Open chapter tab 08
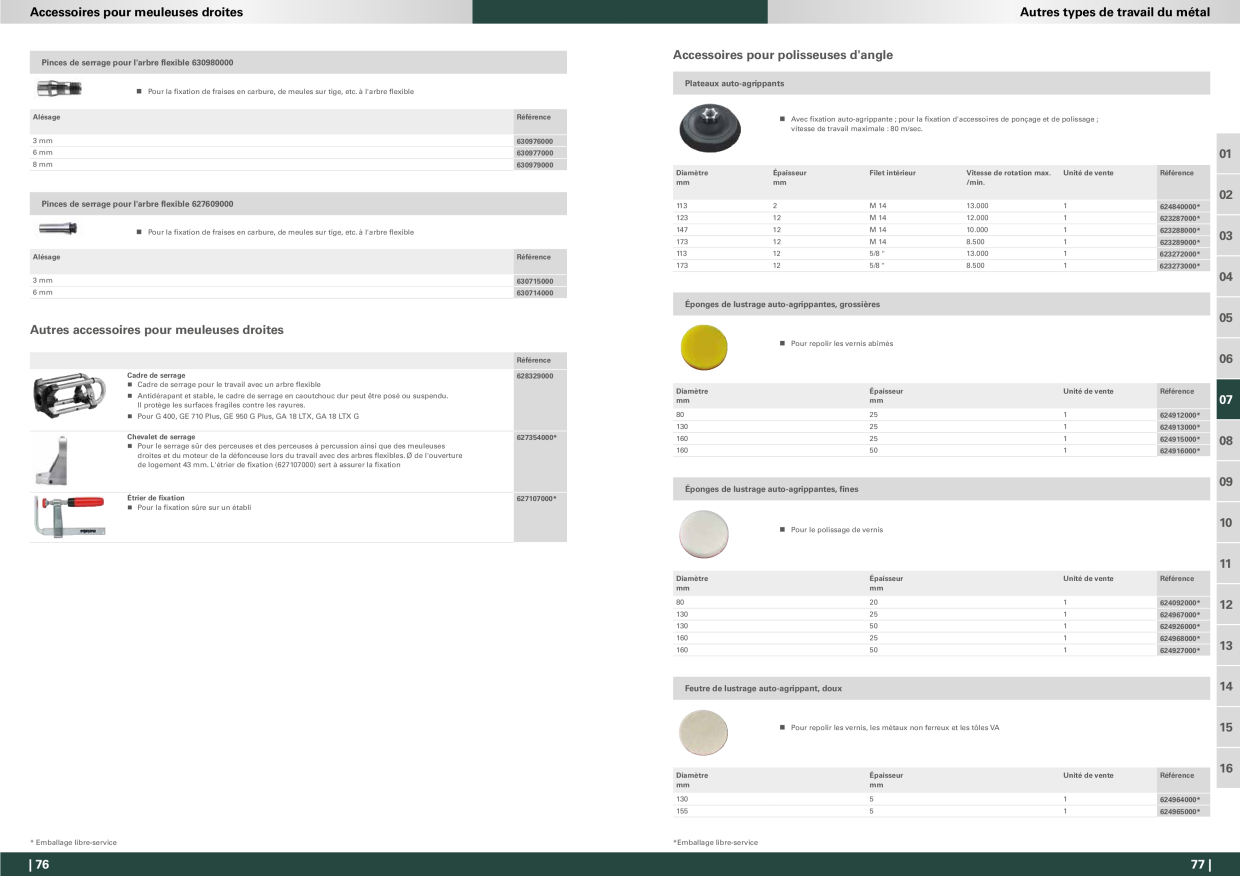 click(x=1226, y=441)
